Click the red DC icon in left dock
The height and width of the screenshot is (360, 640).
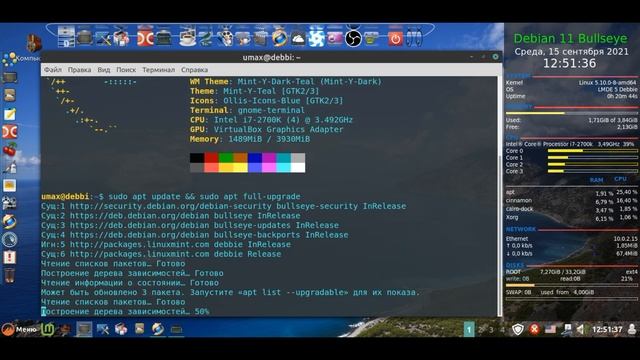point(9,131)
